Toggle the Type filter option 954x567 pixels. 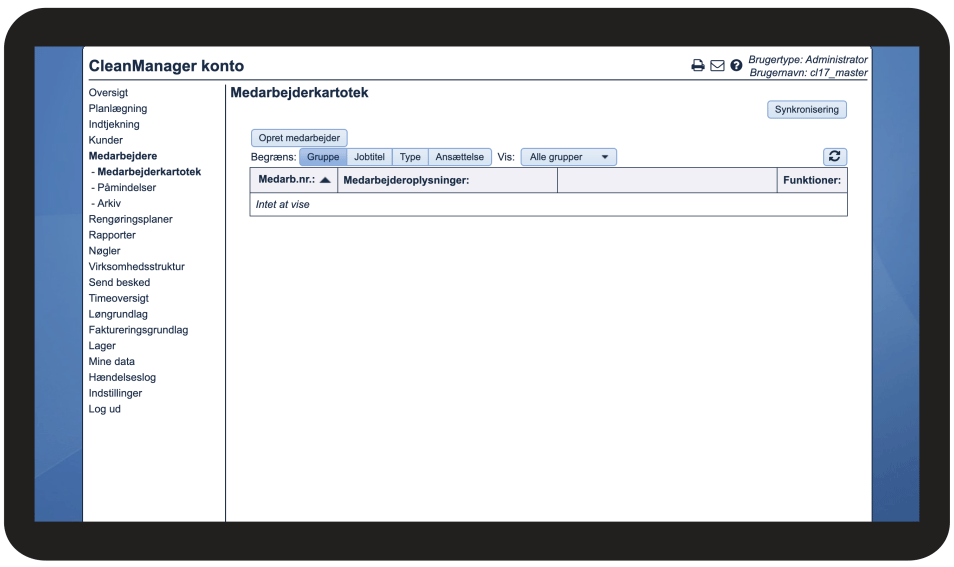410,157
